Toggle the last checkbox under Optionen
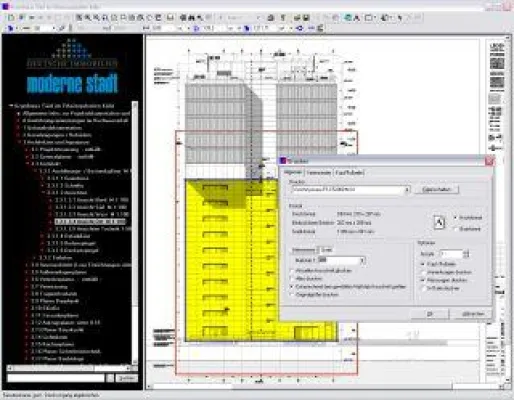514x400 pixels. click(441, 288)
